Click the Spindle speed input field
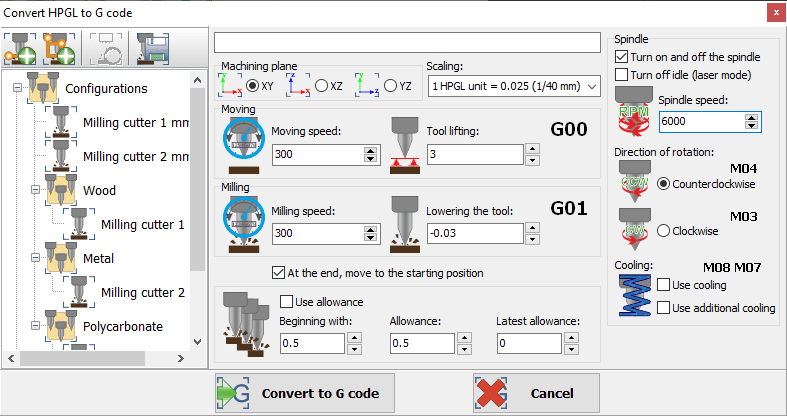Image resolution: width=787 pixels, height=416 pixels. pyautogui.click(x=702, y=121)
